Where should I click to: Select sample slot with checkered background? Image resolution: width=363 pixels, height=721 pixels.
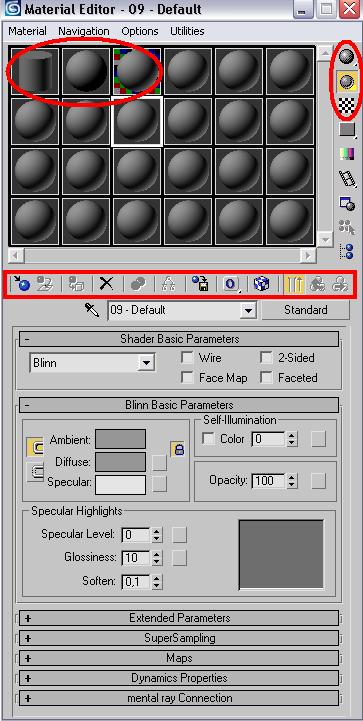pos(137,72)
